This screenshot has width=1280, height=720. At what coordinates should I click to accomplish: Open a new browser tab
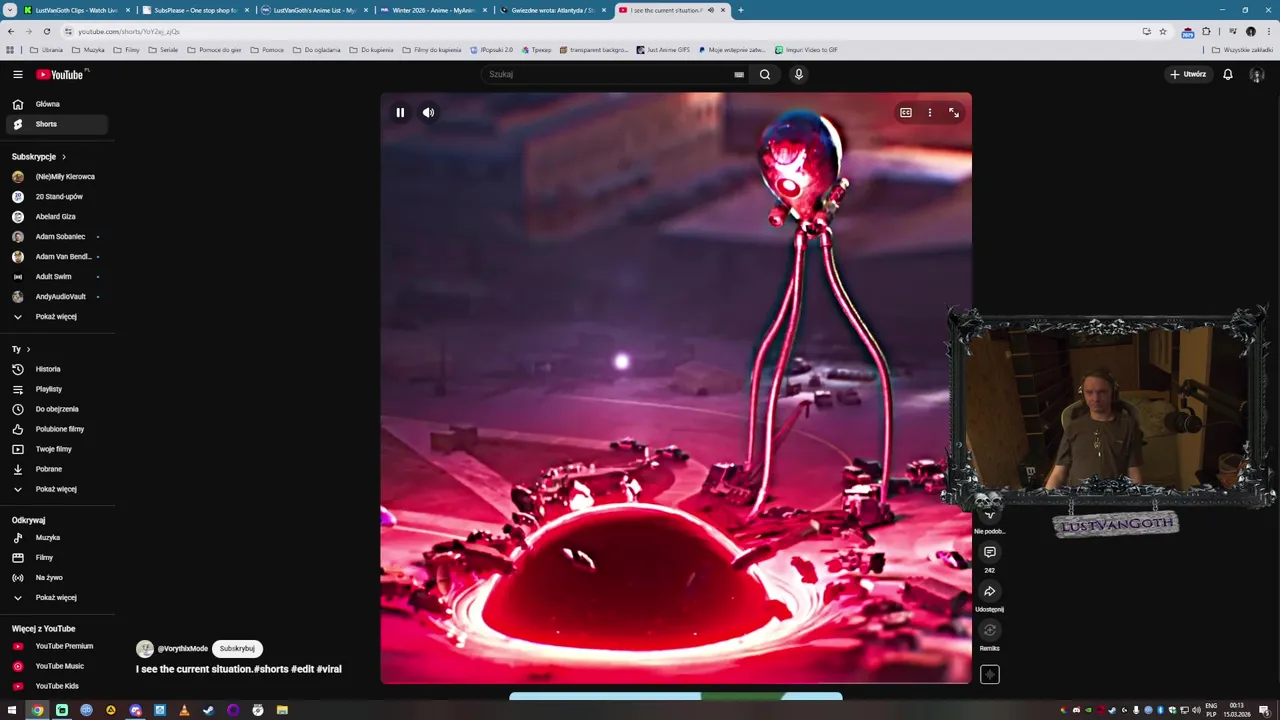741,10
